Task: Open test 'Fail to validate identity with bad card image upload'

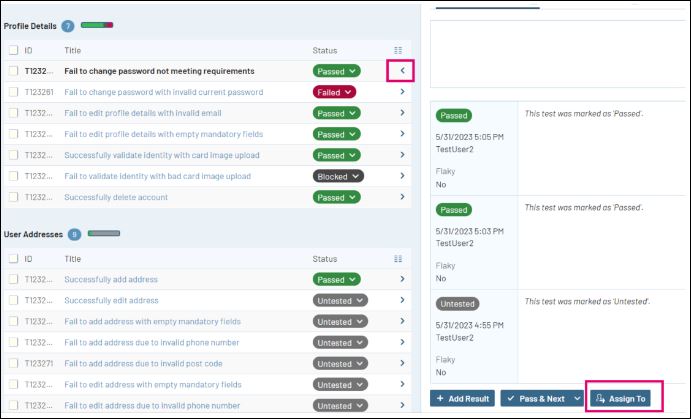Action: point(157,176)
